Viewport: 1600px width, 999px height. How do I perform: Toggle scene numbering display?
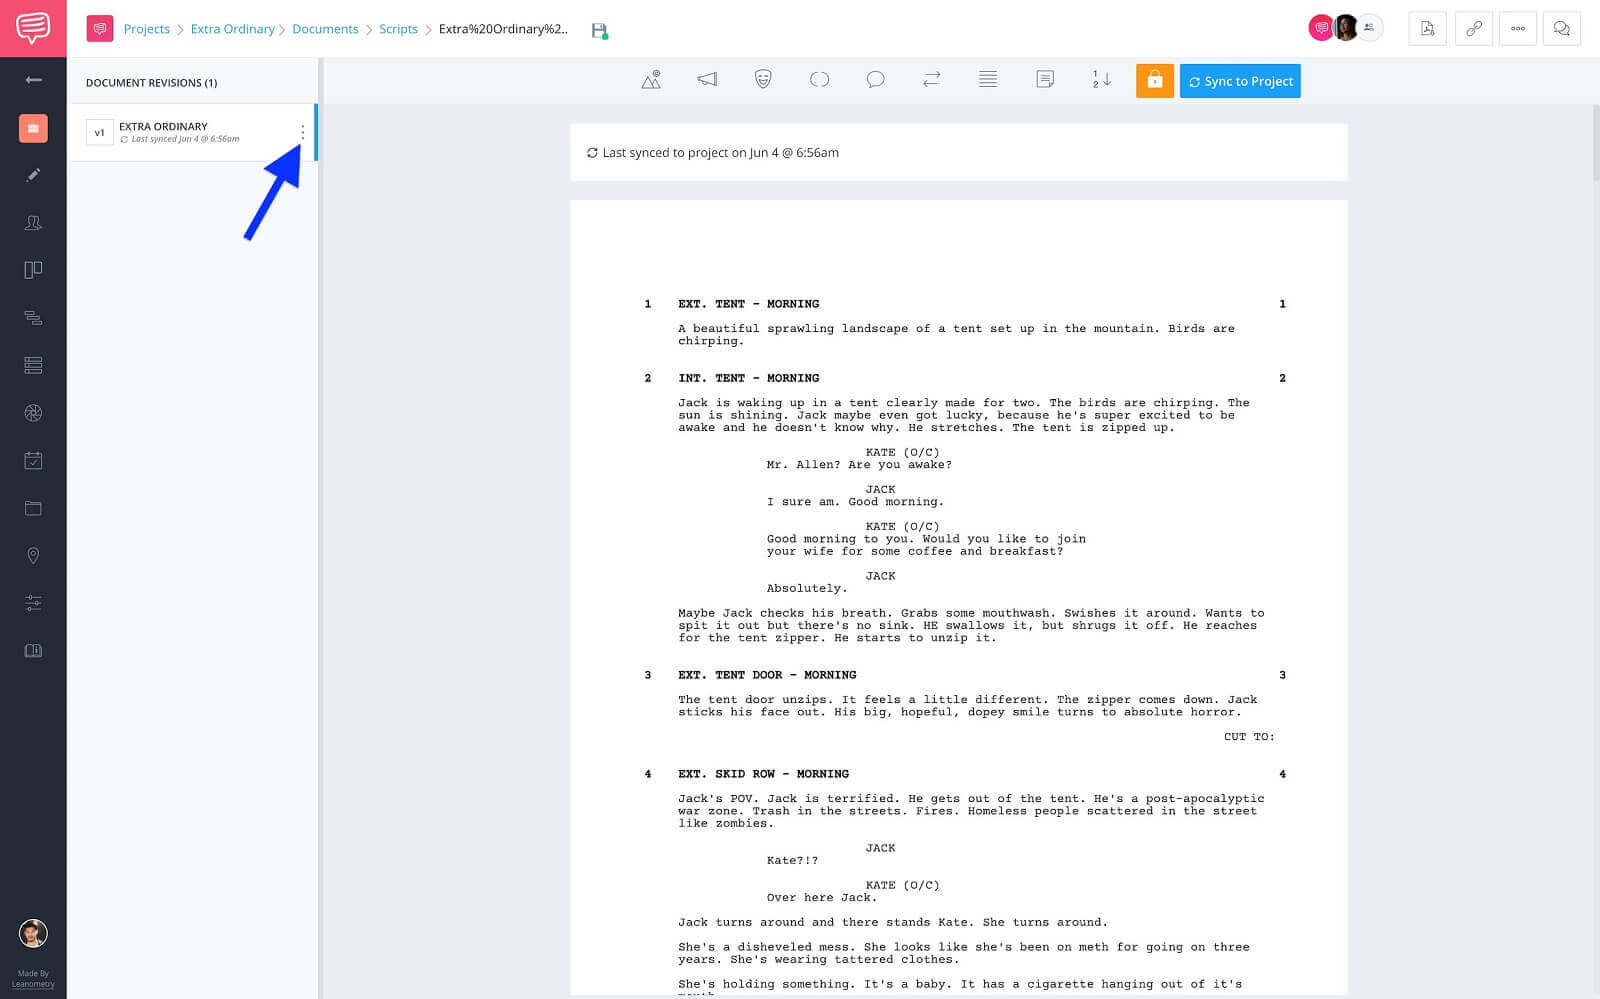click(1099, 79)
